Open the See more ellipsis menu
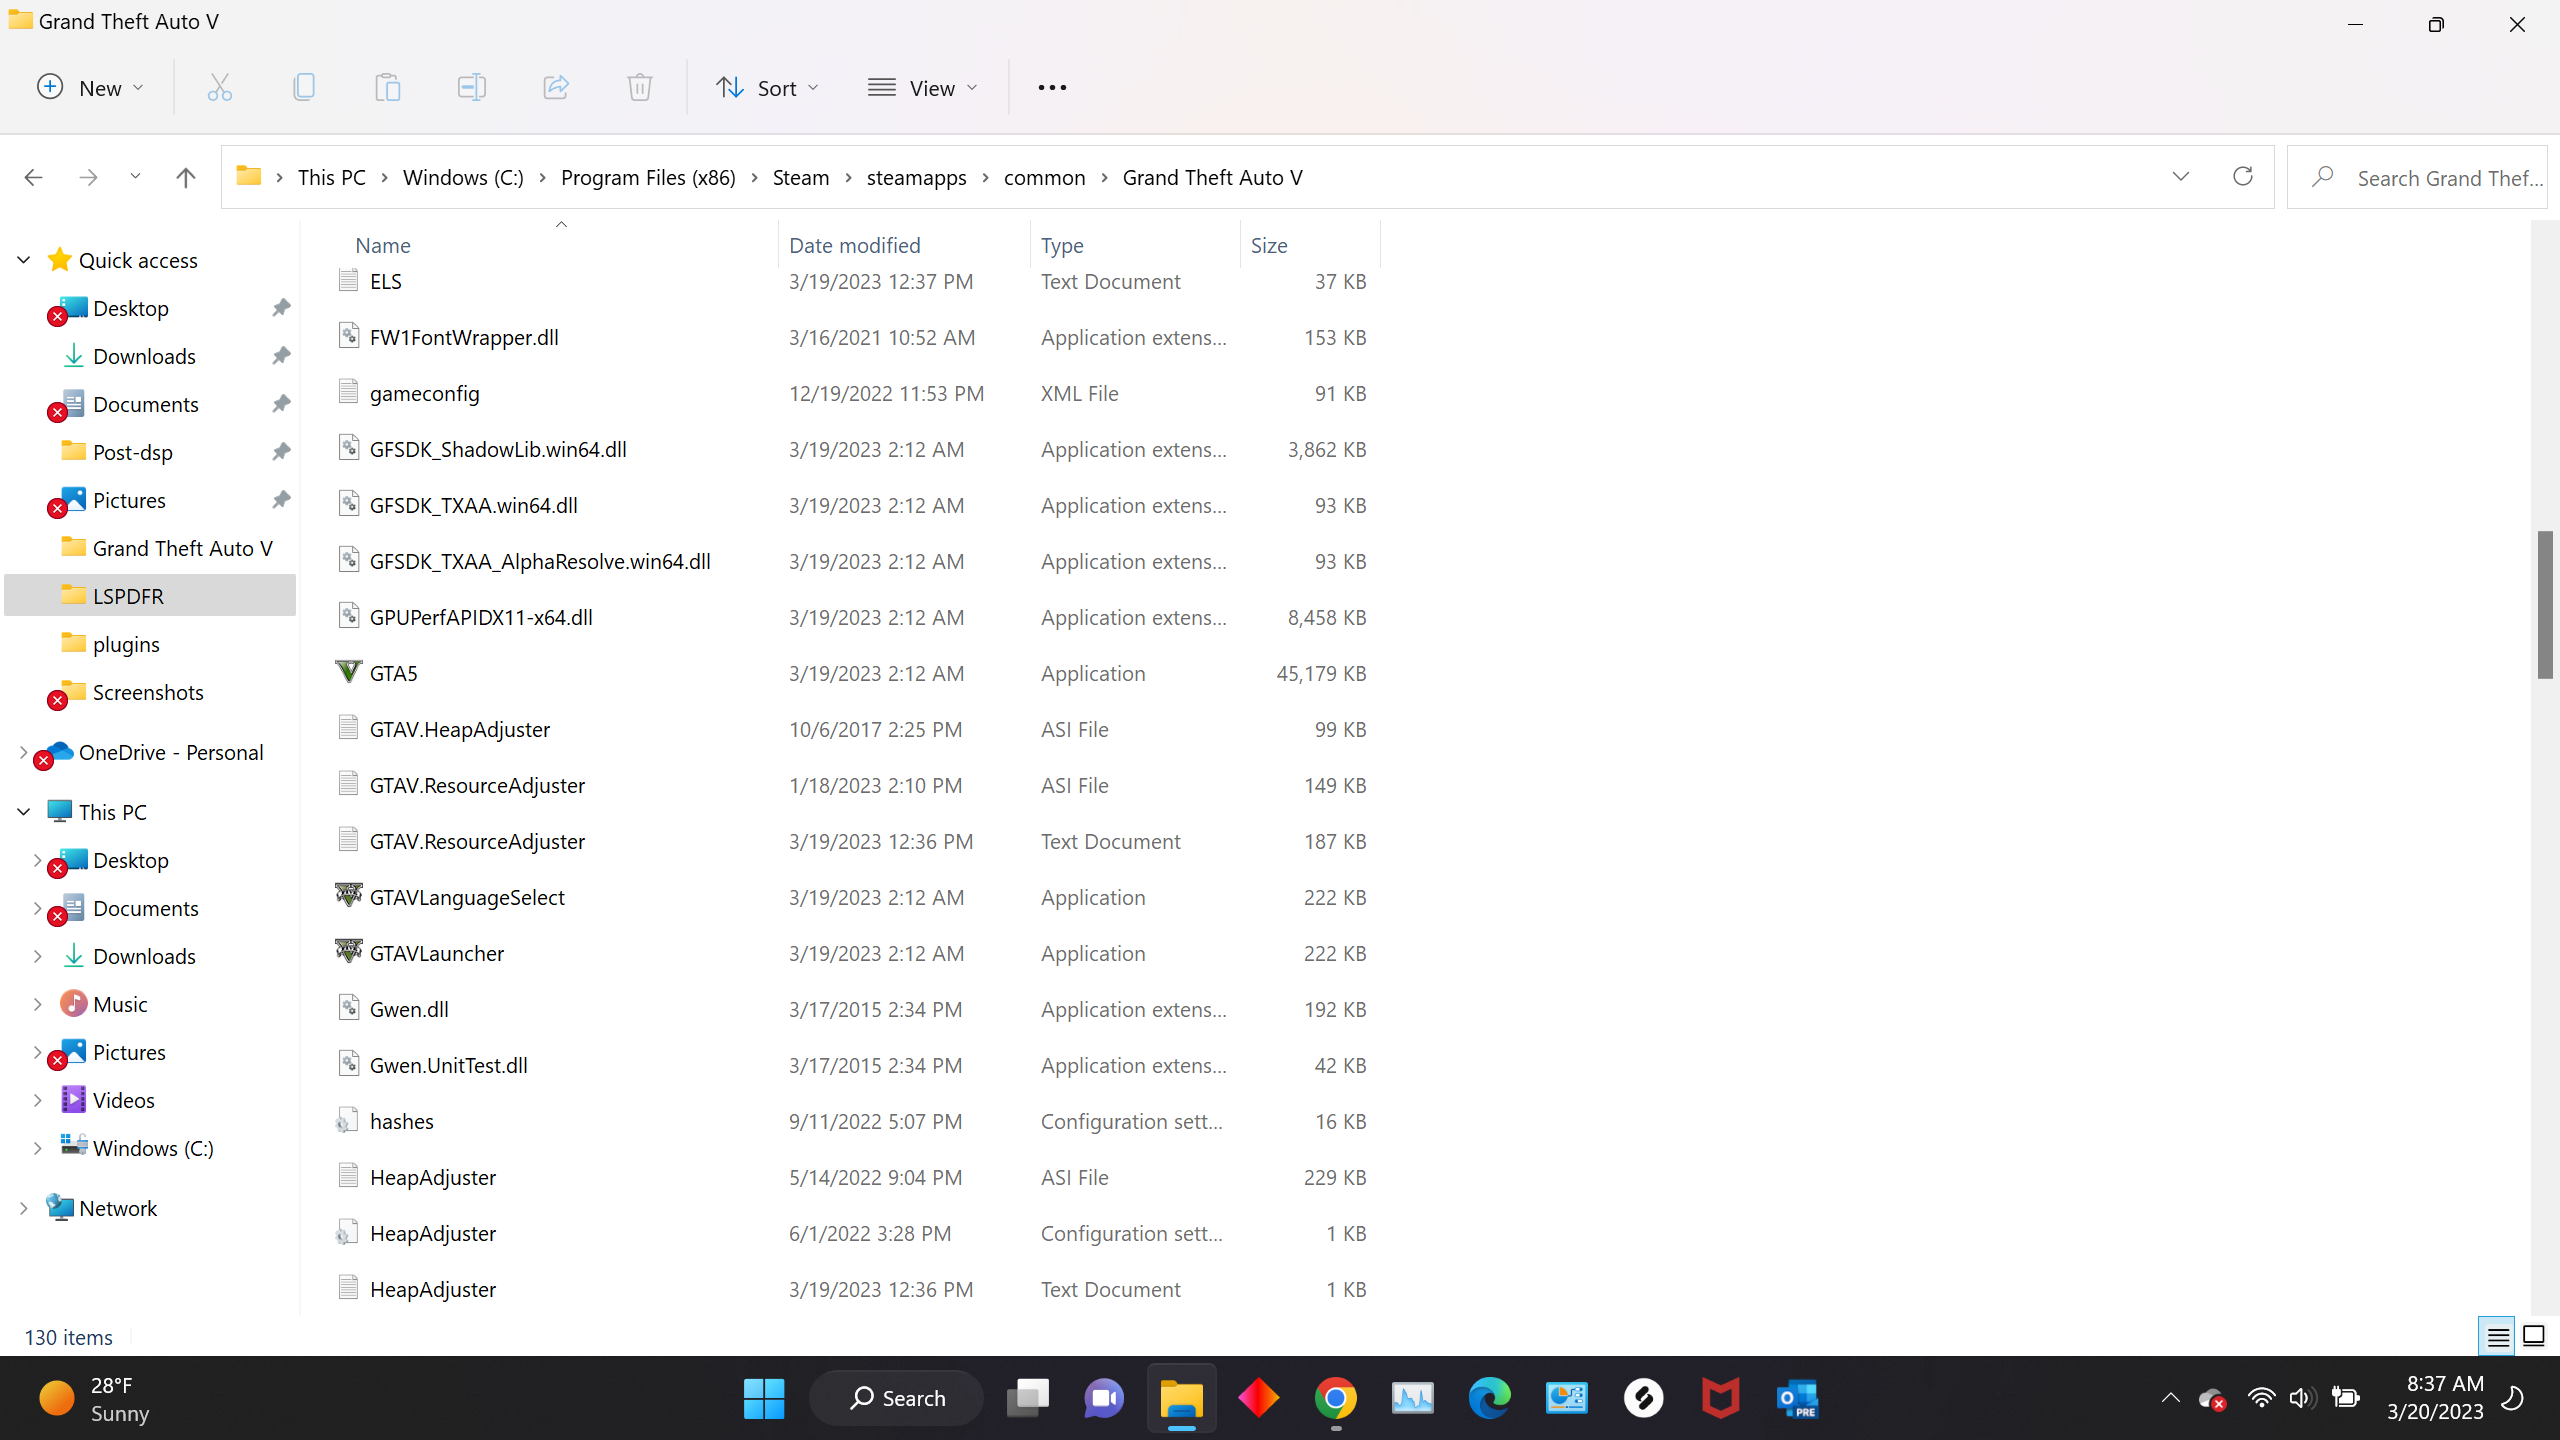Viewport: 2560px width, 1440px height. (x=1052, y=88)
